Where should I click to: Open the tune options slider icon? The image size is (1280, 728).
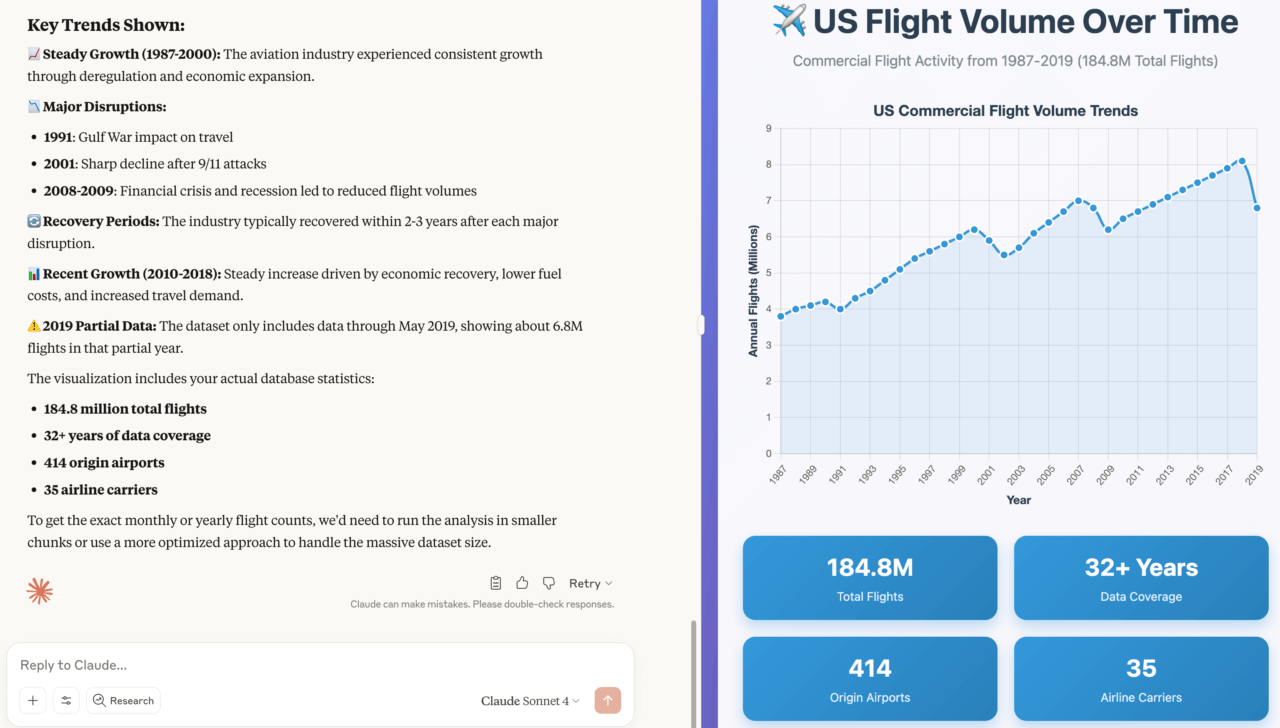tap(66, 700)
